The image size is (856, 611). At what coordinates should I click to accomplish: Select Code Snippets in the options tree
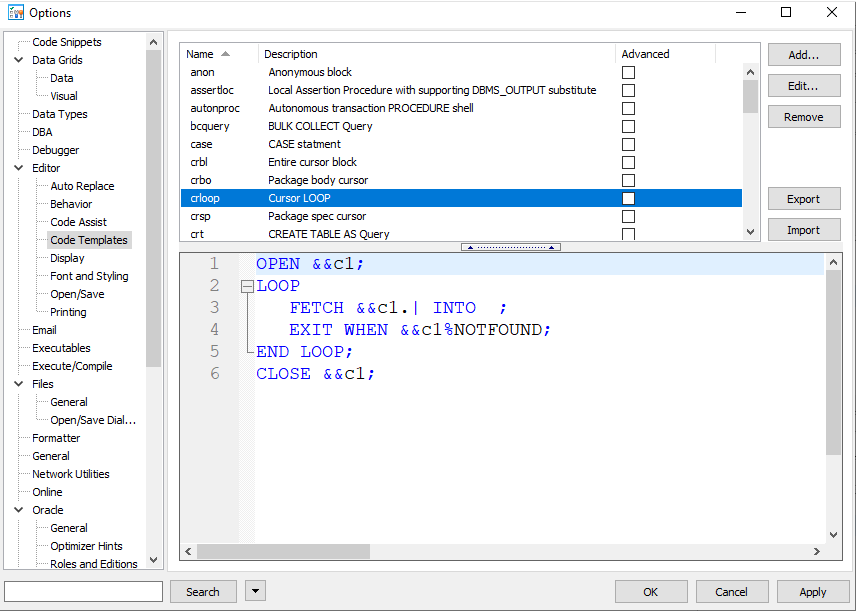67,42
